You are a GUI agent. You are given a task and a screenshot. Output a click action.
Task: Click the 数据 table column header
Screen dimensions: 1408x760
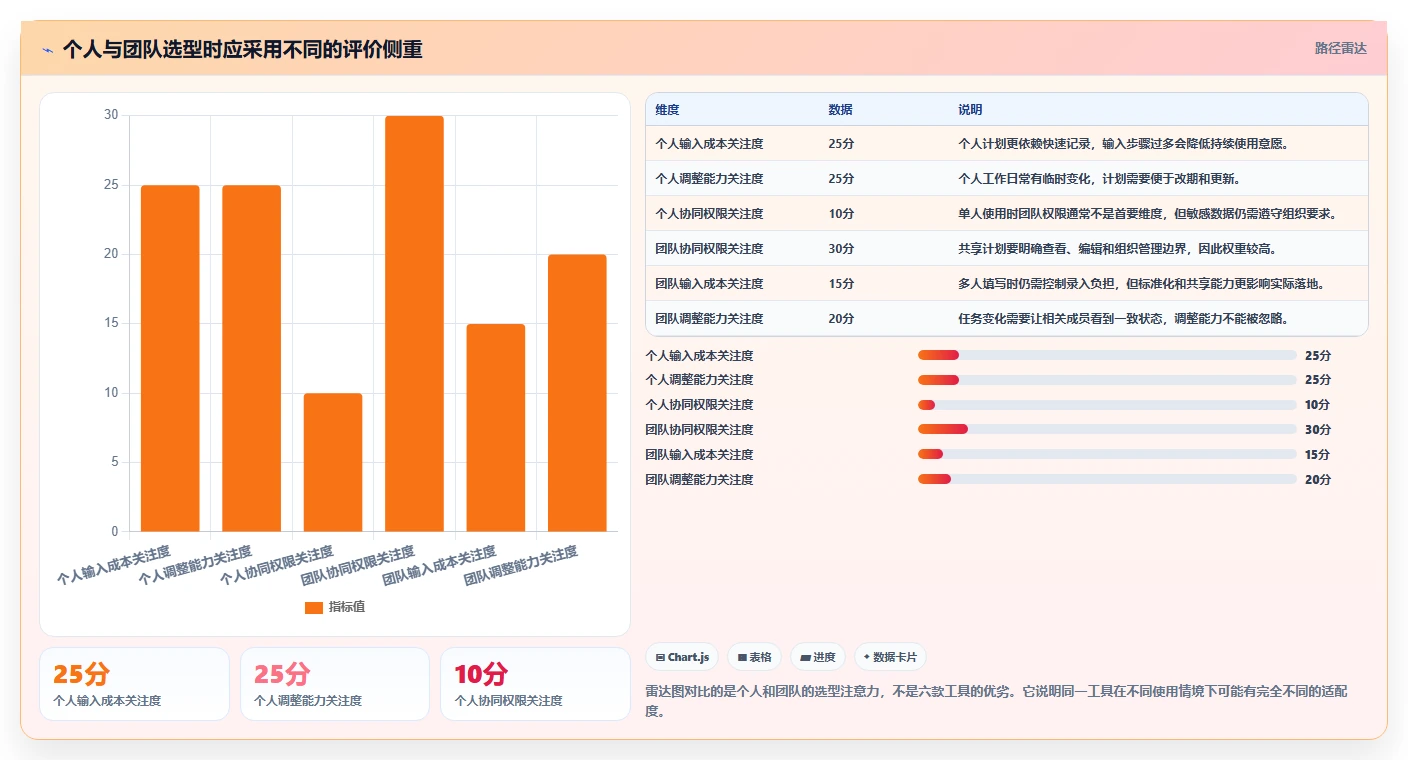pos(840,109)
